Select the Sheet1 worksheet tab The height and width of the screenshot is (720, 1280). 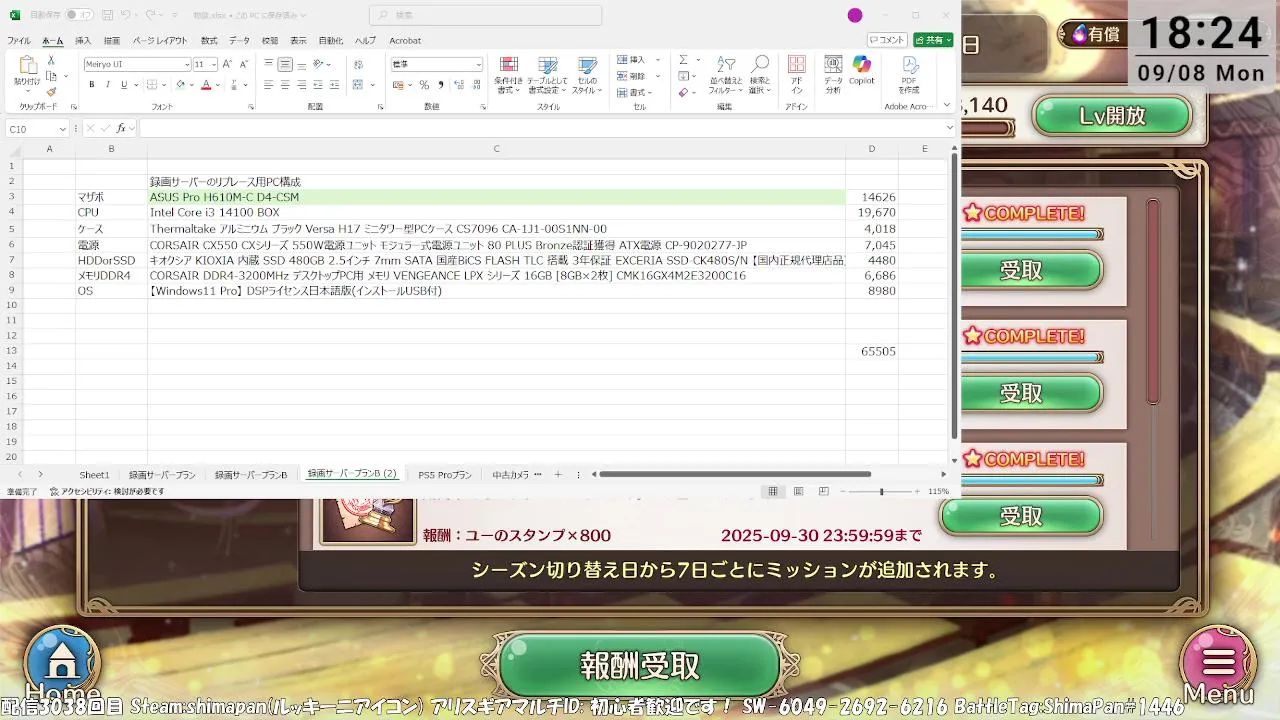coord(95,475)
